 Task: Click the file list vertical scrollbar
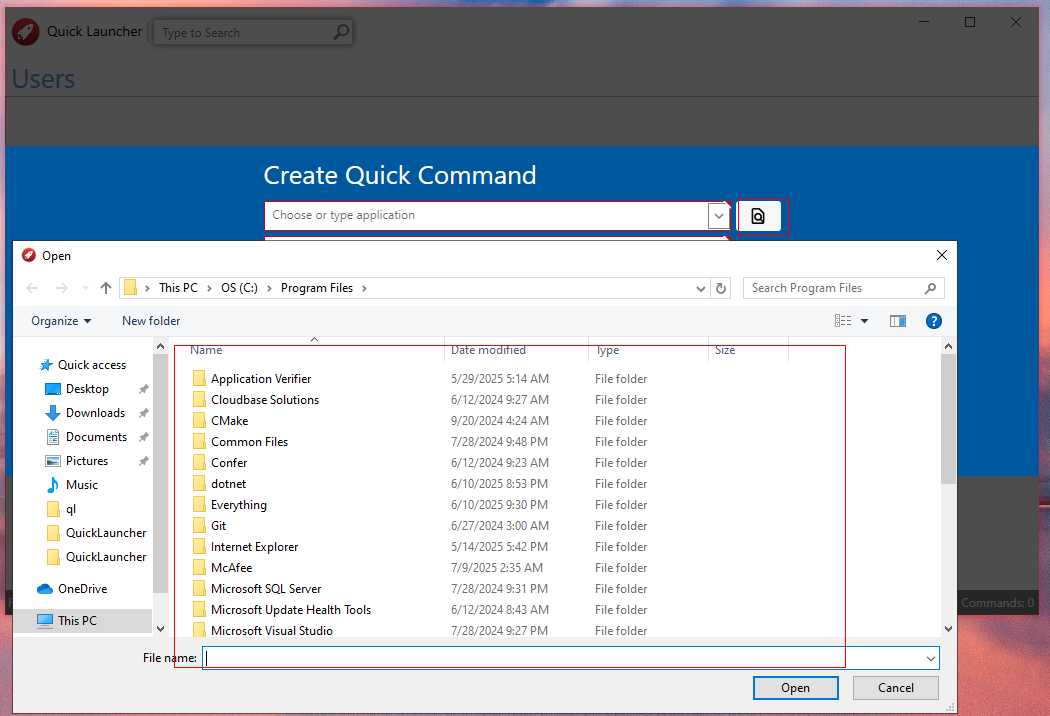pyautogui.click(x=948, y=487)
